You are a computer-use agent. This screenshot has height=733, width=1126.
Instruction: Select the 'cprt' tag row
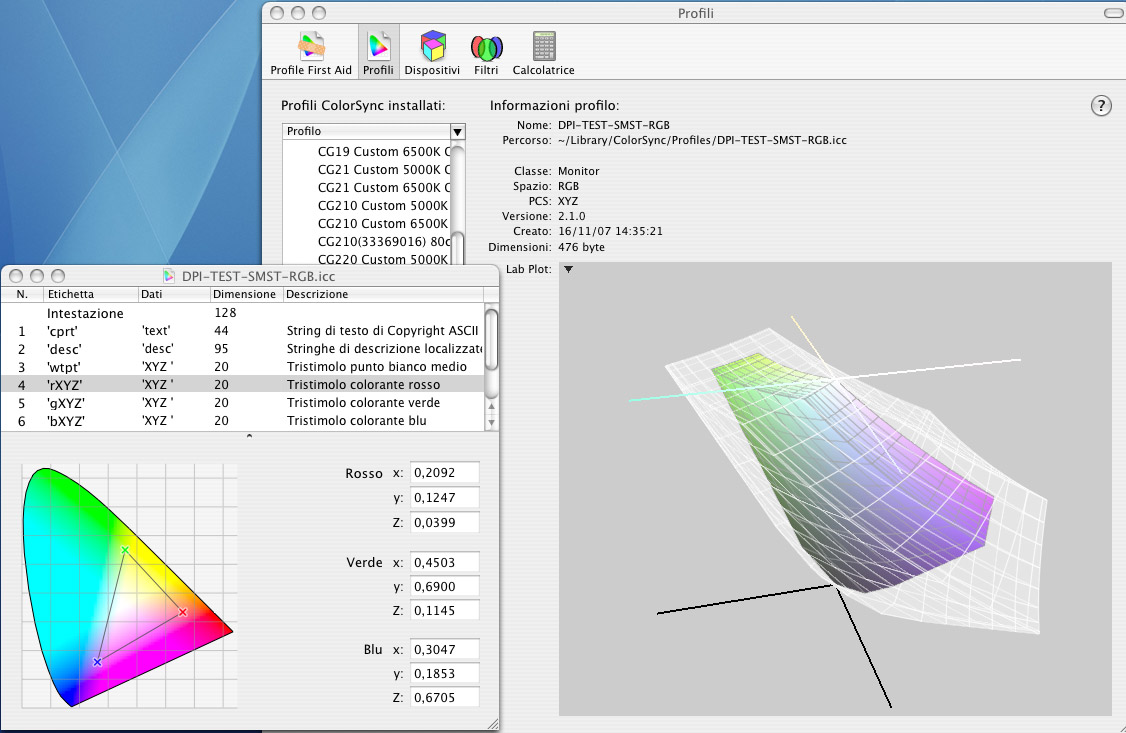coord(243,331)
